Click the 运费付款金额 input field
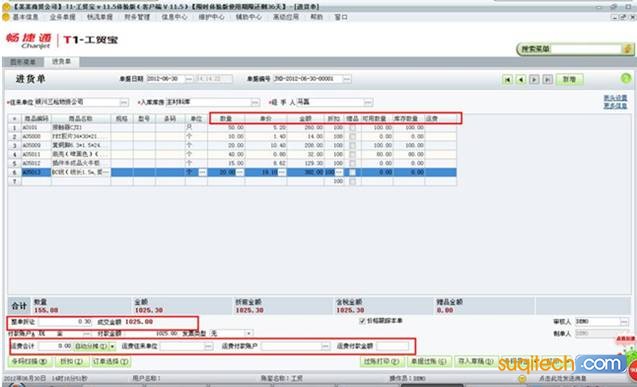 click(392, 346)
